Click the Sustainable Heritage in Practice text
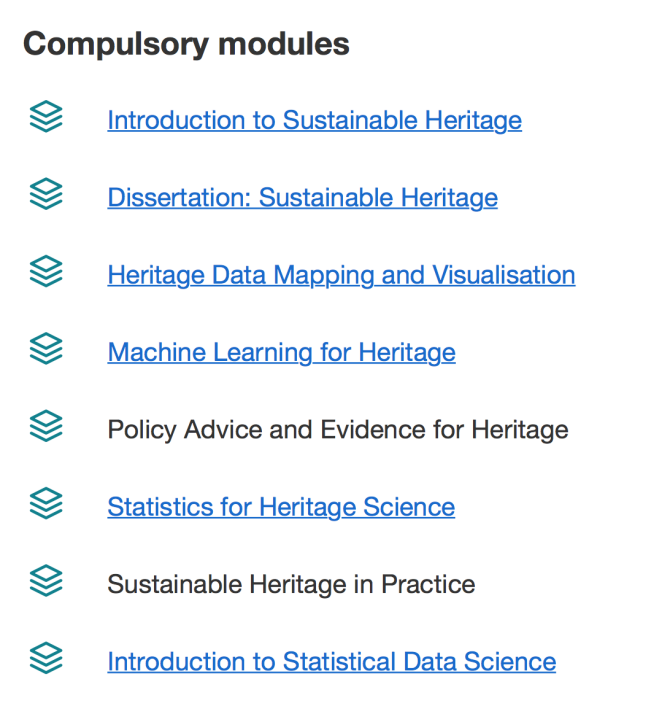This screenshot has height=706, width=670. coord(291,584)
